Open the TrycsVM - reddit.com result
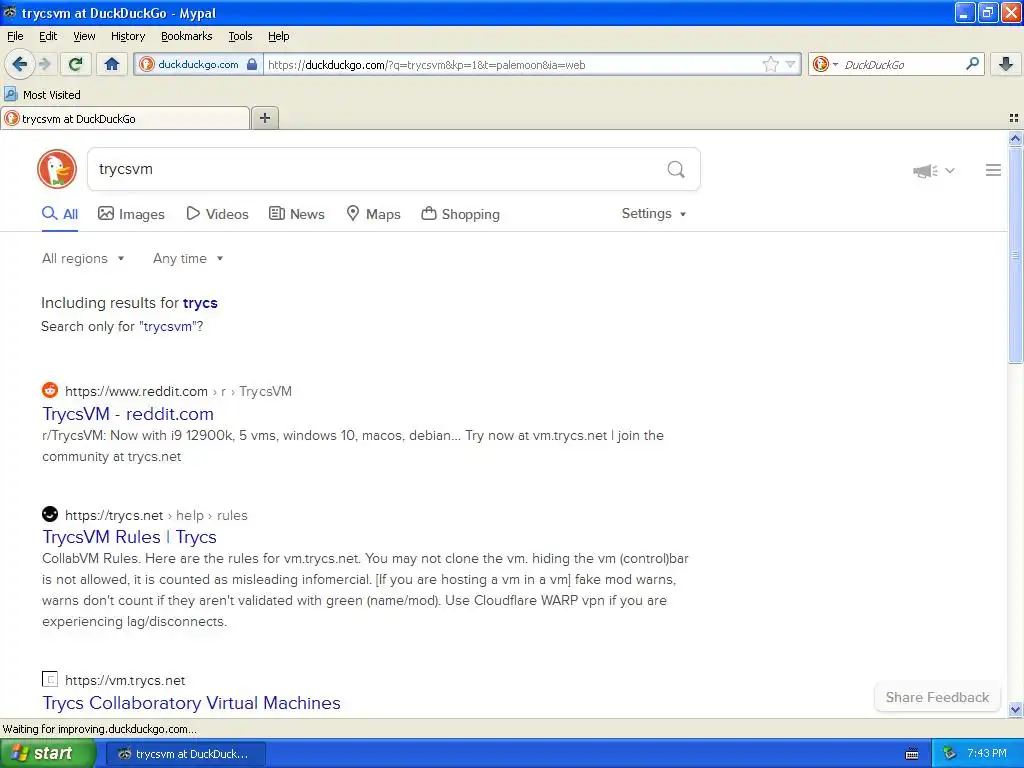This screenshot has width=1024, height=768. pyautogui.click(x=128, y=413)
